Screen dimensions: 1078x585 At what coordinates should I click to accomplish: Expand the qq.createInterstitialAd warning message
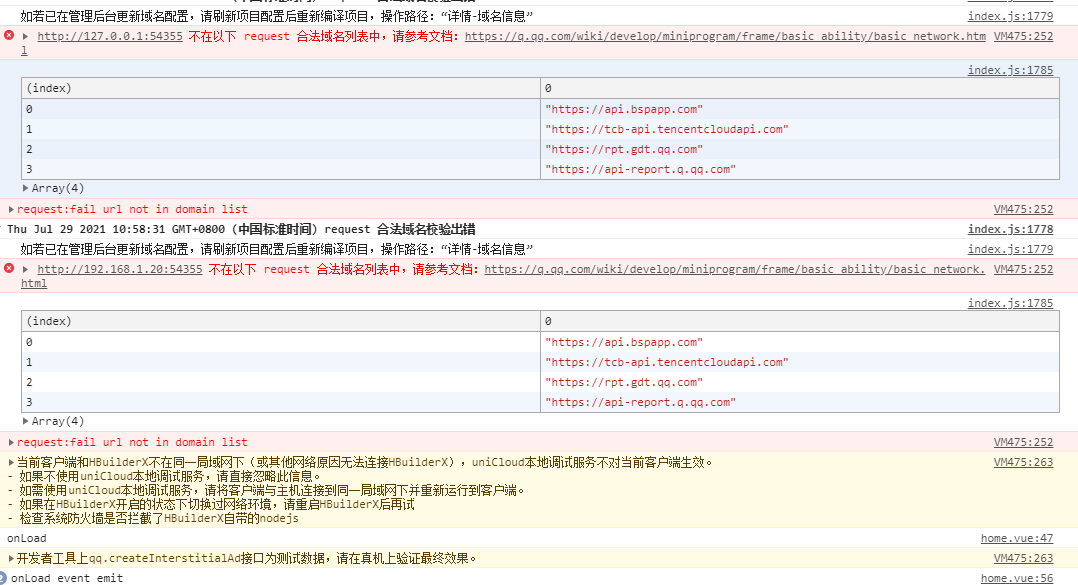12,558
